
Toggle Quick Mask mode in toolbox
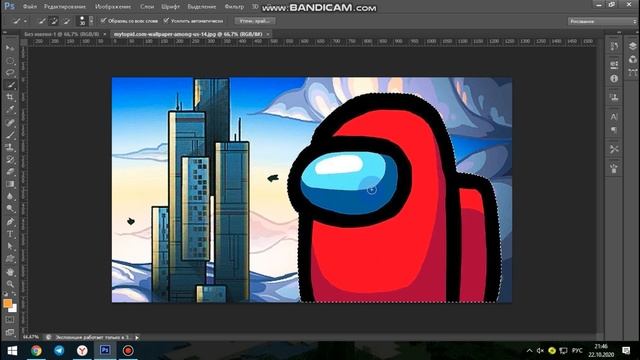pyautogui.click(x=10, y=320)
